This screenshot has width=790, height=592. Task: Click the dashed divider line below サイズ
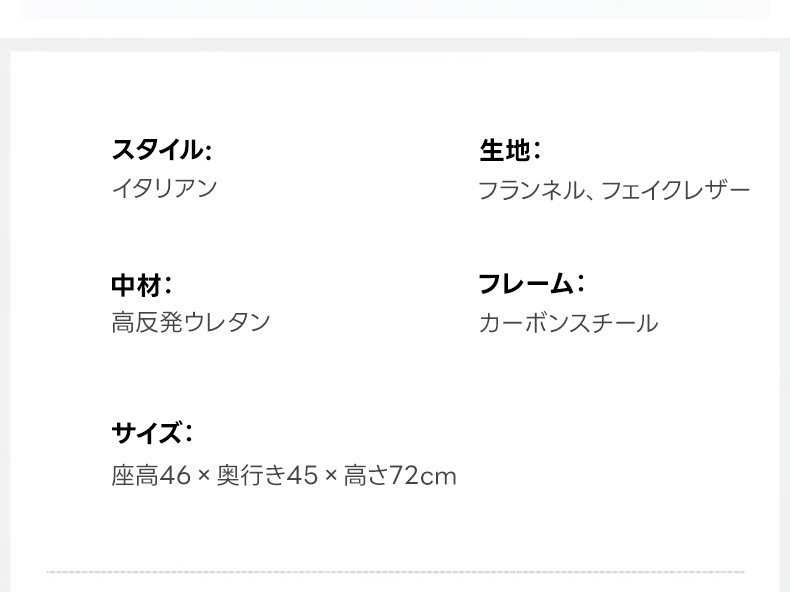395,572
